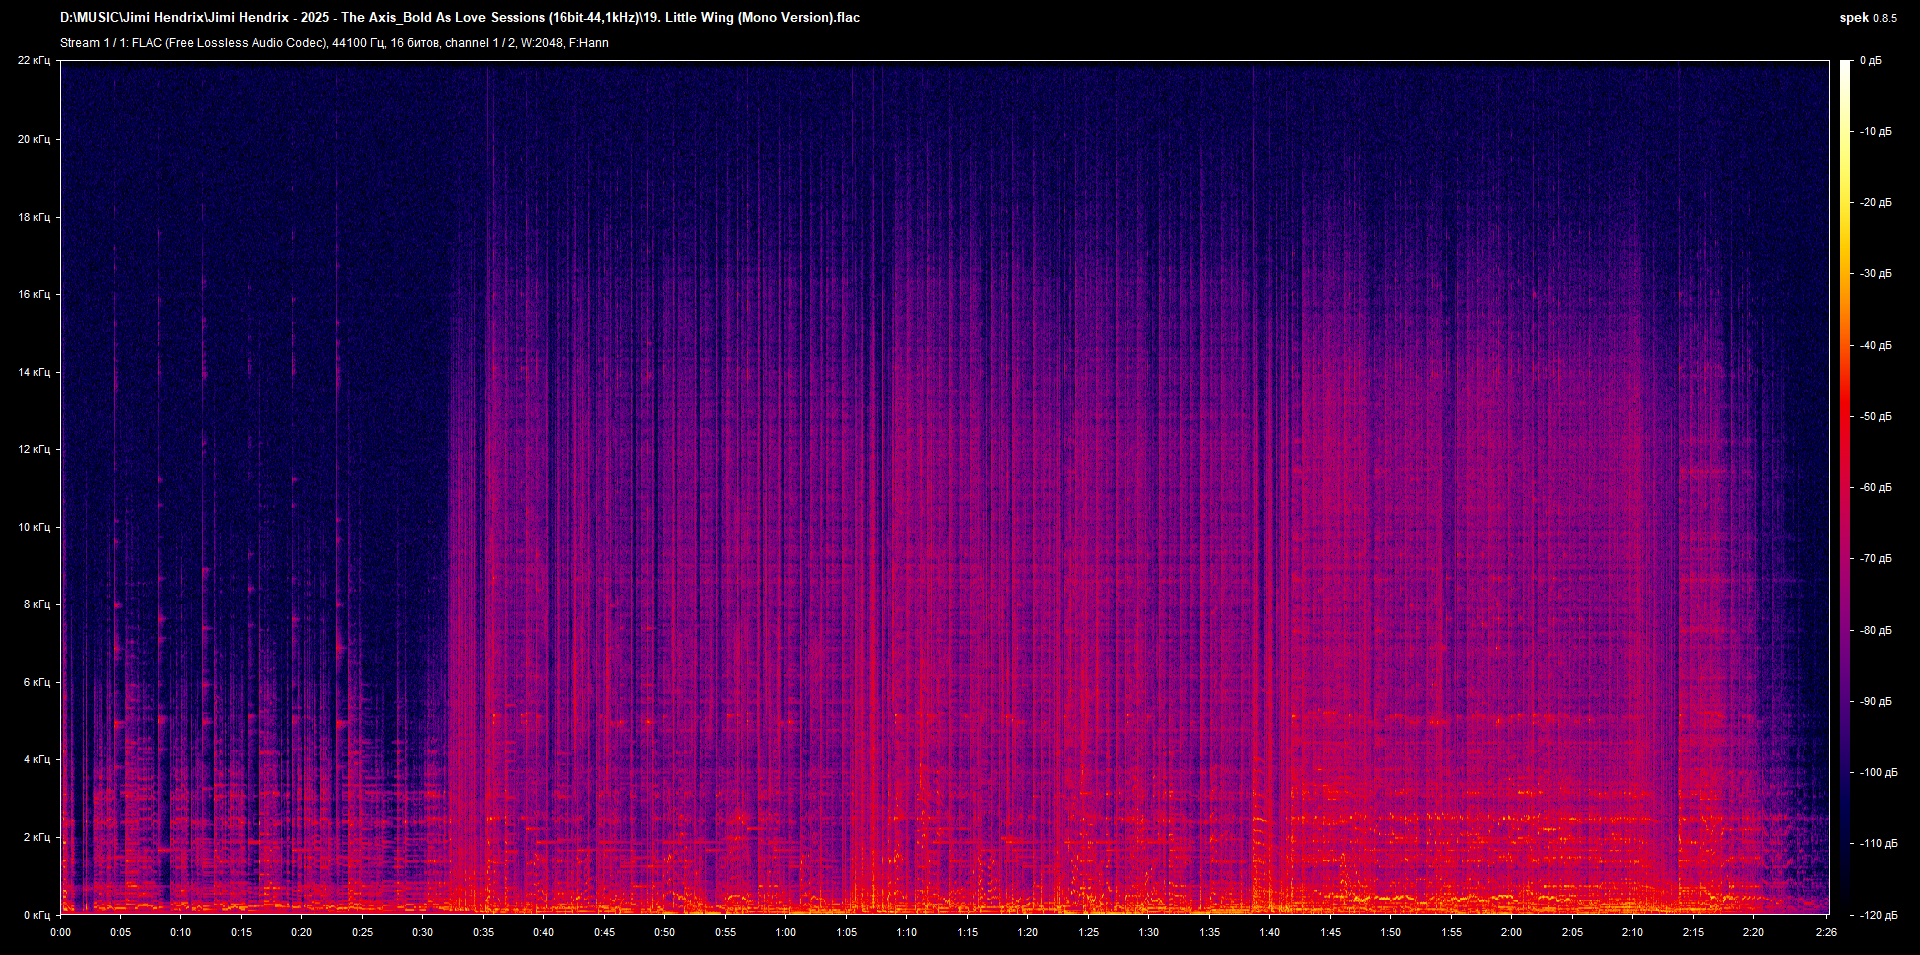Click the 1:00 mark on the time axis
Viewport: 1920px width, 955px height.
(x=786, y=931)
